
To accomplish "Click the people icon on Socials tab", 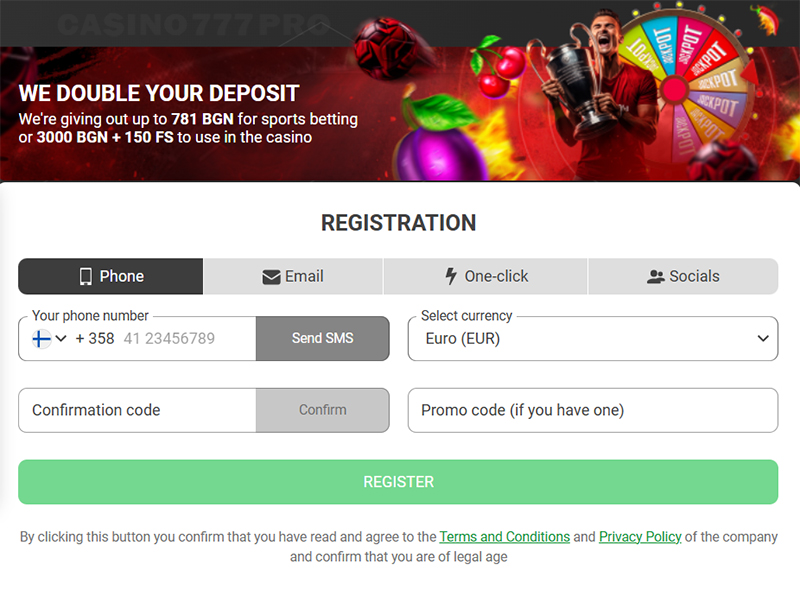I will (655, 276).
